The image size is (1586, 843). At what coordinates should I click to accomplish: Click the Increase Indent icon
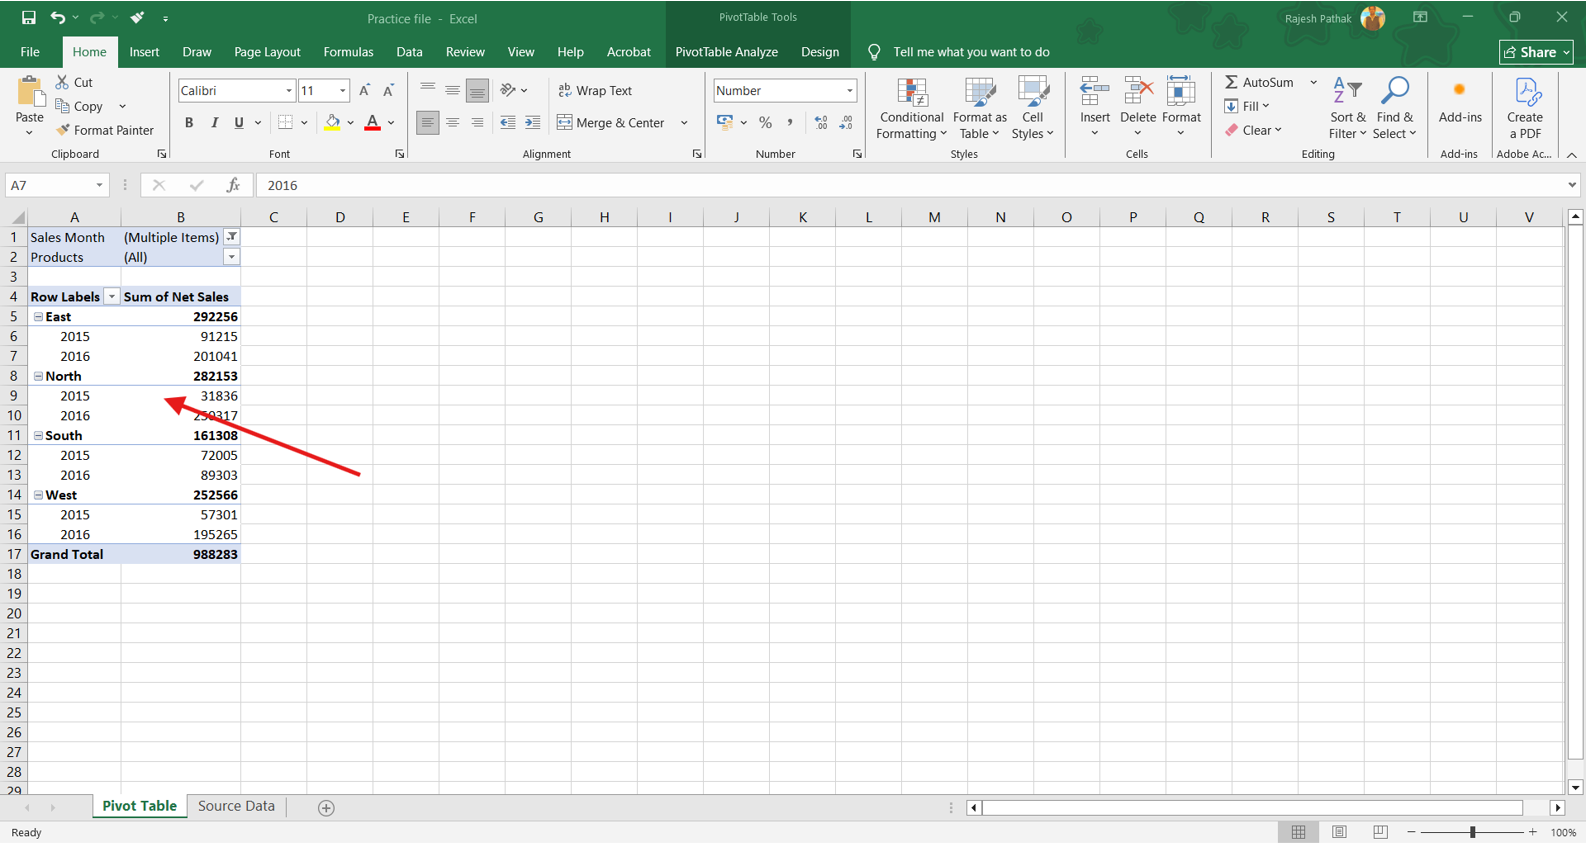click(533, 123)
